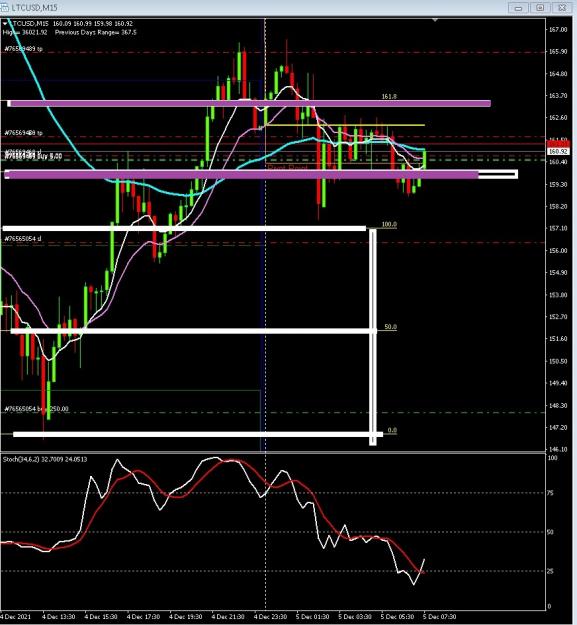Minimize the LTCUSD,M15 chart window
This screenshot has height=625, width=577.
point(518,8)
